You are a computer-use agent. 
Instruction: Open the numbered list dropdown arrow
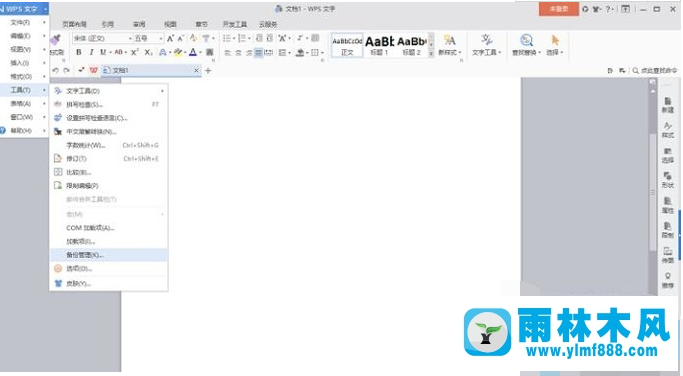(x=249, y=38)
